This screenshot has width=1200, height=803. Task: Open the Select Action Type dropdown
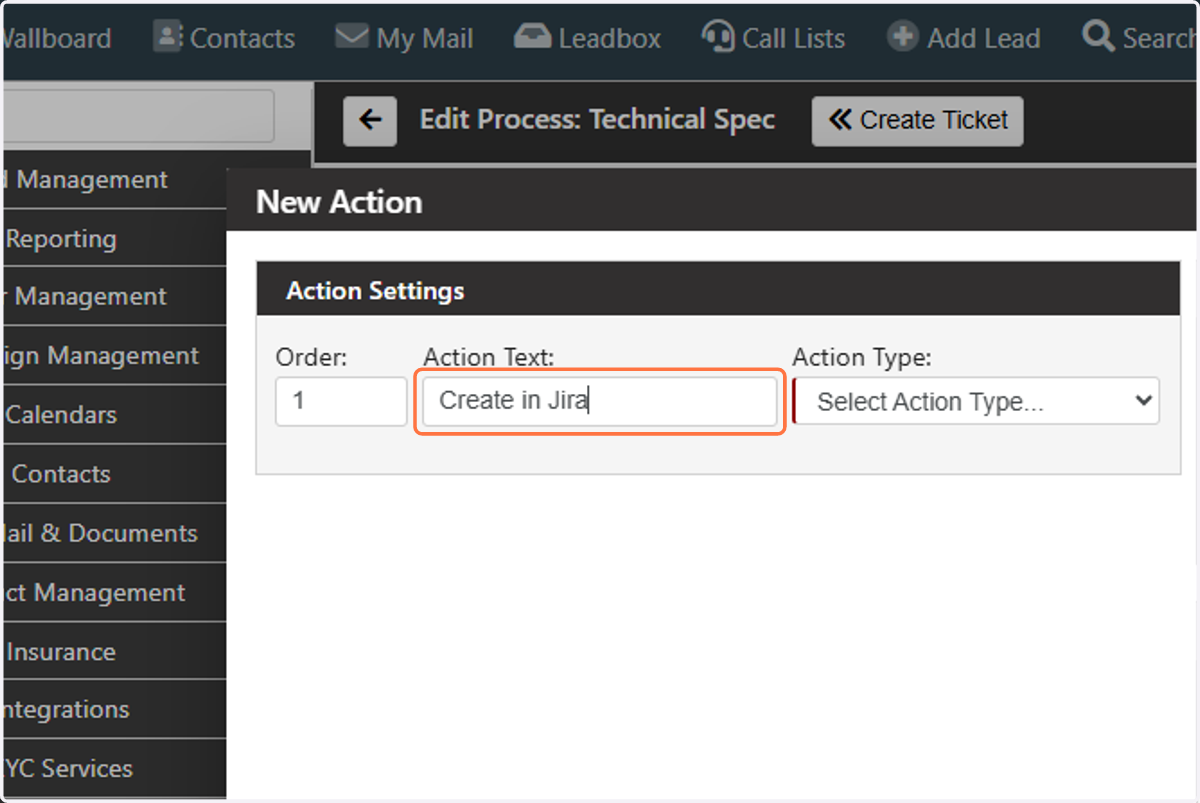pyautogui.click(x=976, y=401)
